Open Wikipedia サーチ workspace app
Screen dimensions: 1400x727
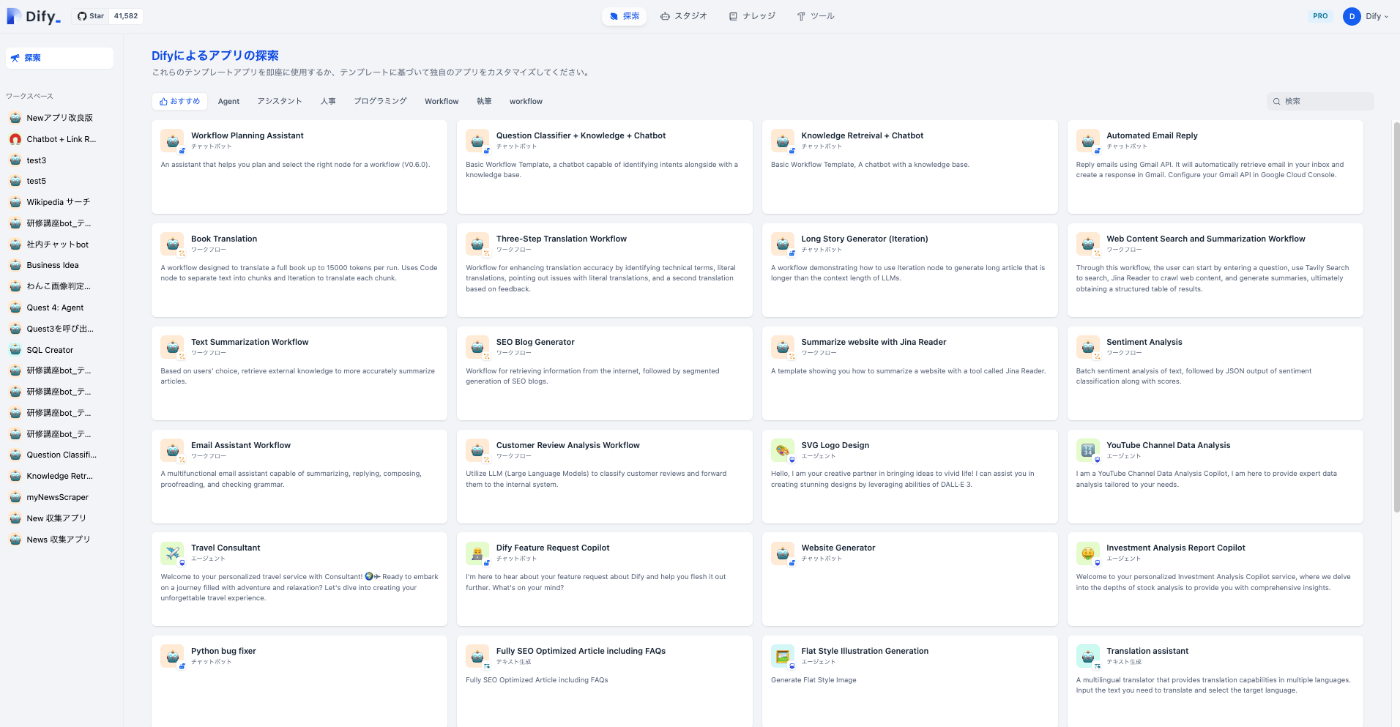coord(59,202)
